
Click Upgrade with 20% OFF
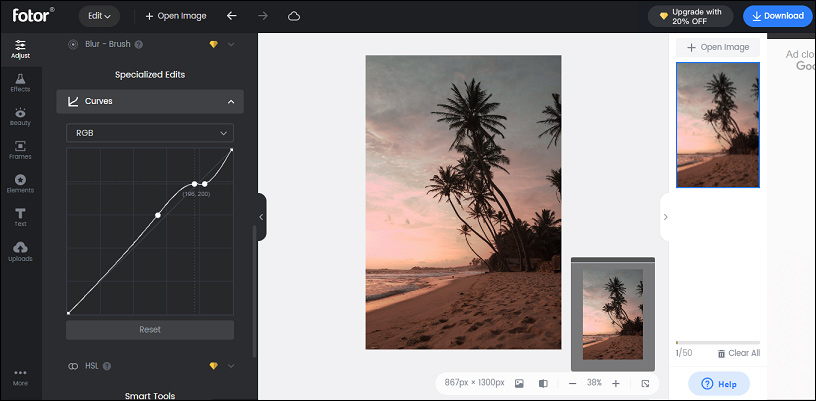[x=690, y=16]
